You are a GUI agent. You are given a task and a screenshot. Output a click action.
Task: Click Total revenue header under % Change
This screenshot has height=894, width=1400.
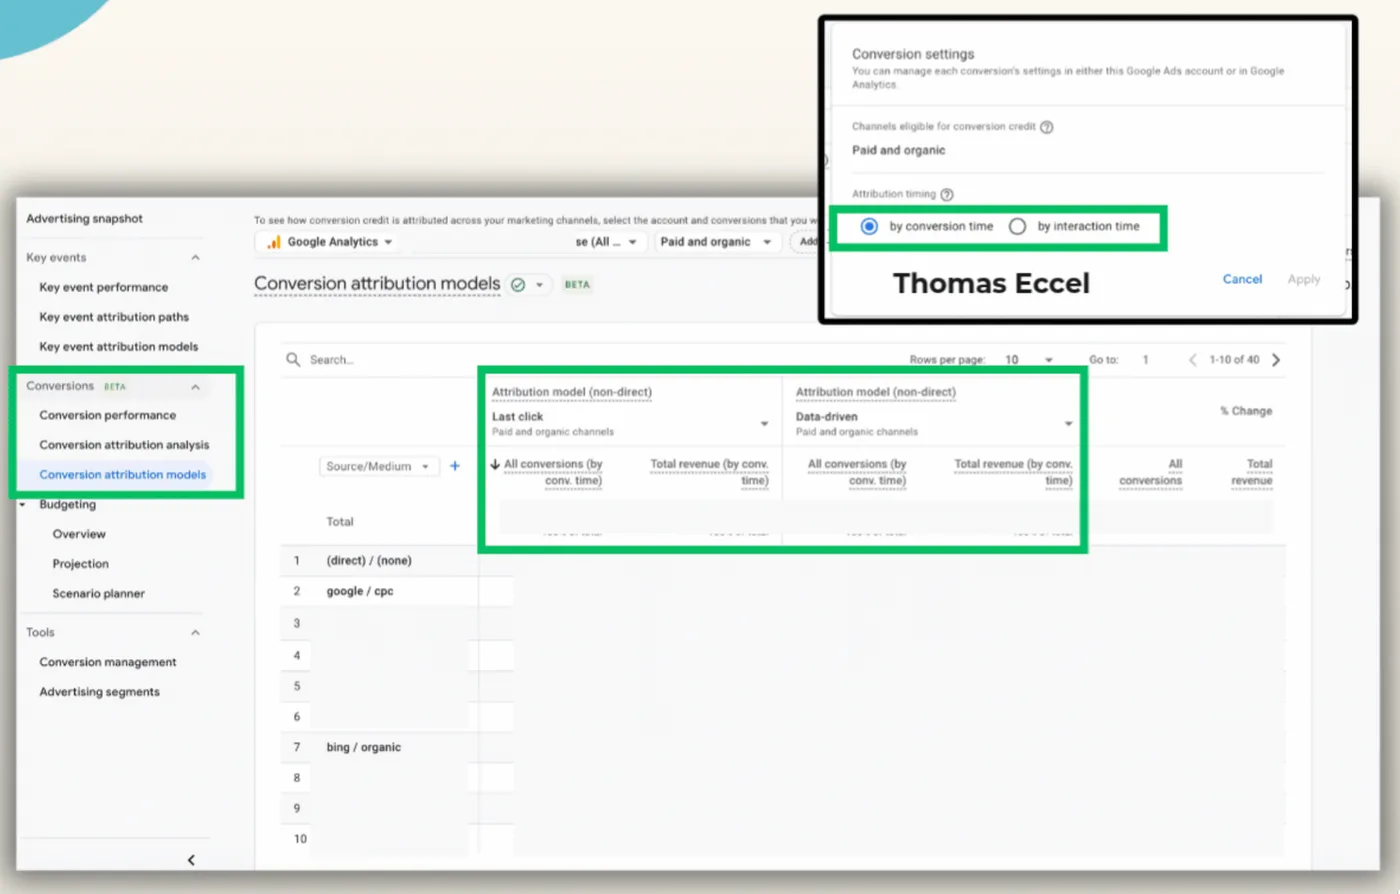1252,472
